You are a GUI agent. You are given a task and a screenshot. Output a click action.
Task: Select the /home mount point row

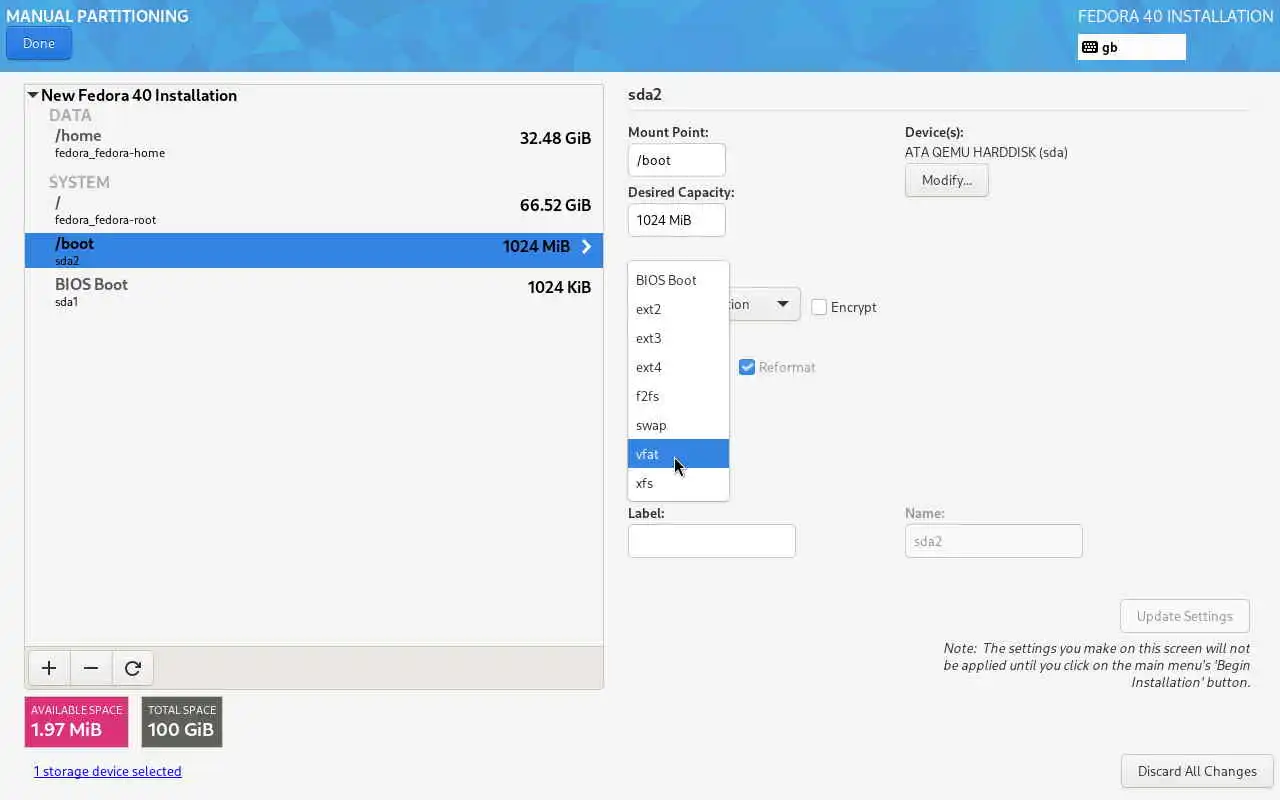tap(314, 143)
